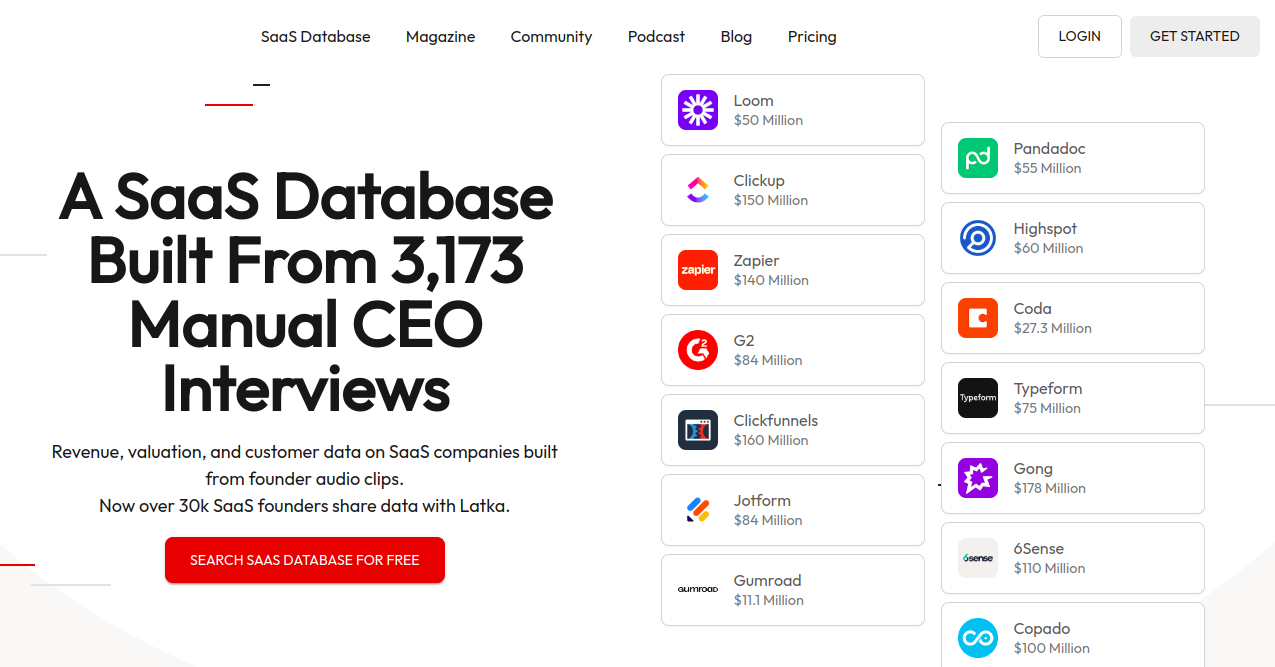
Task: Select the $140 Million figure under Zapier
Action: pos(772,280)
